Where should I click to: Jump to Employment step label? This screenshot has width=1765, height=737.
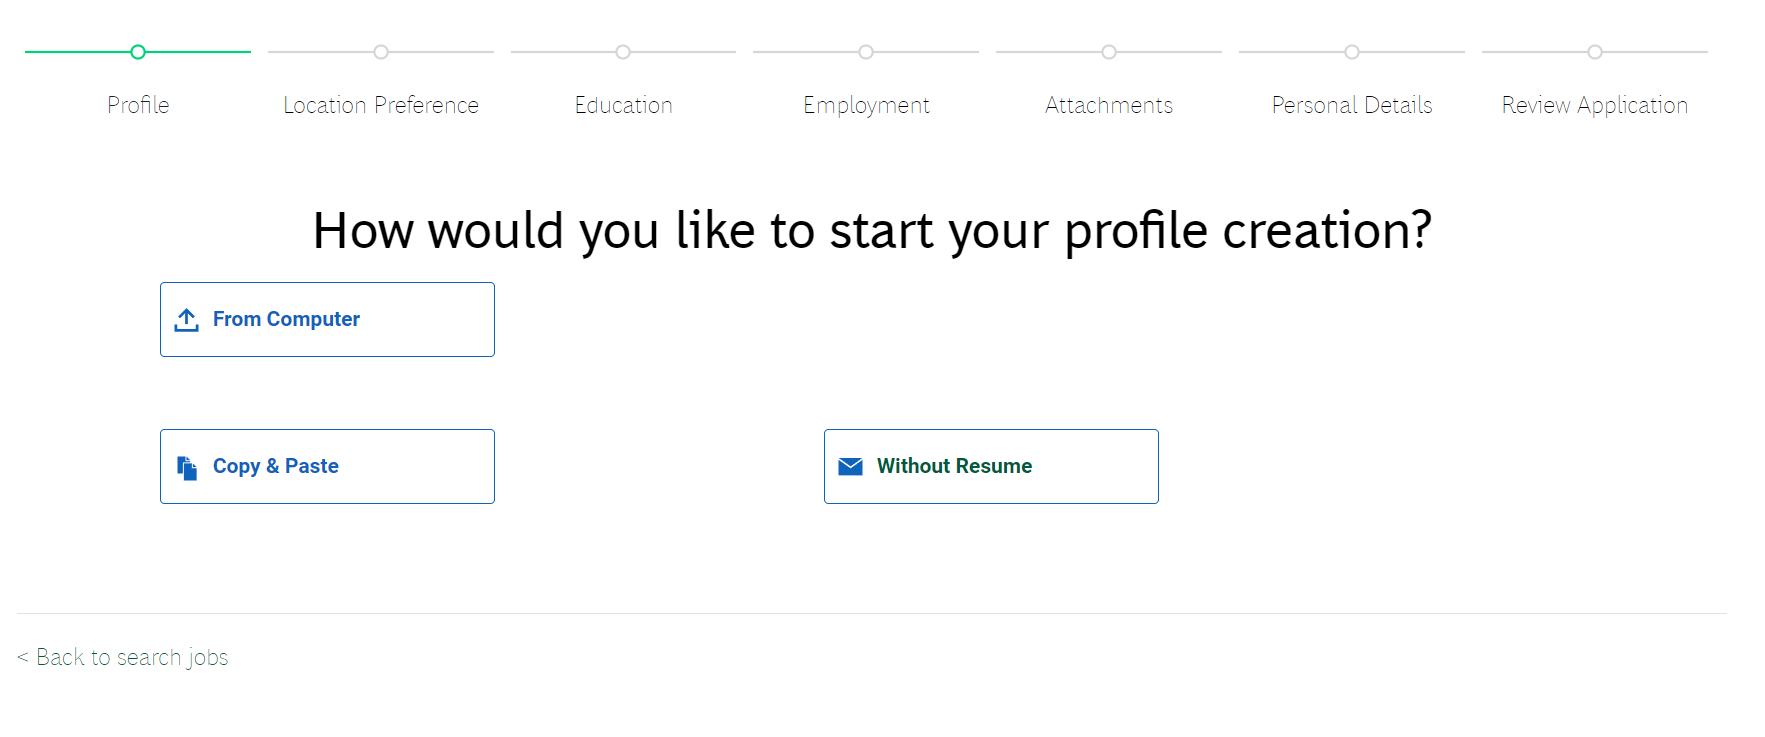coord(866,105)
